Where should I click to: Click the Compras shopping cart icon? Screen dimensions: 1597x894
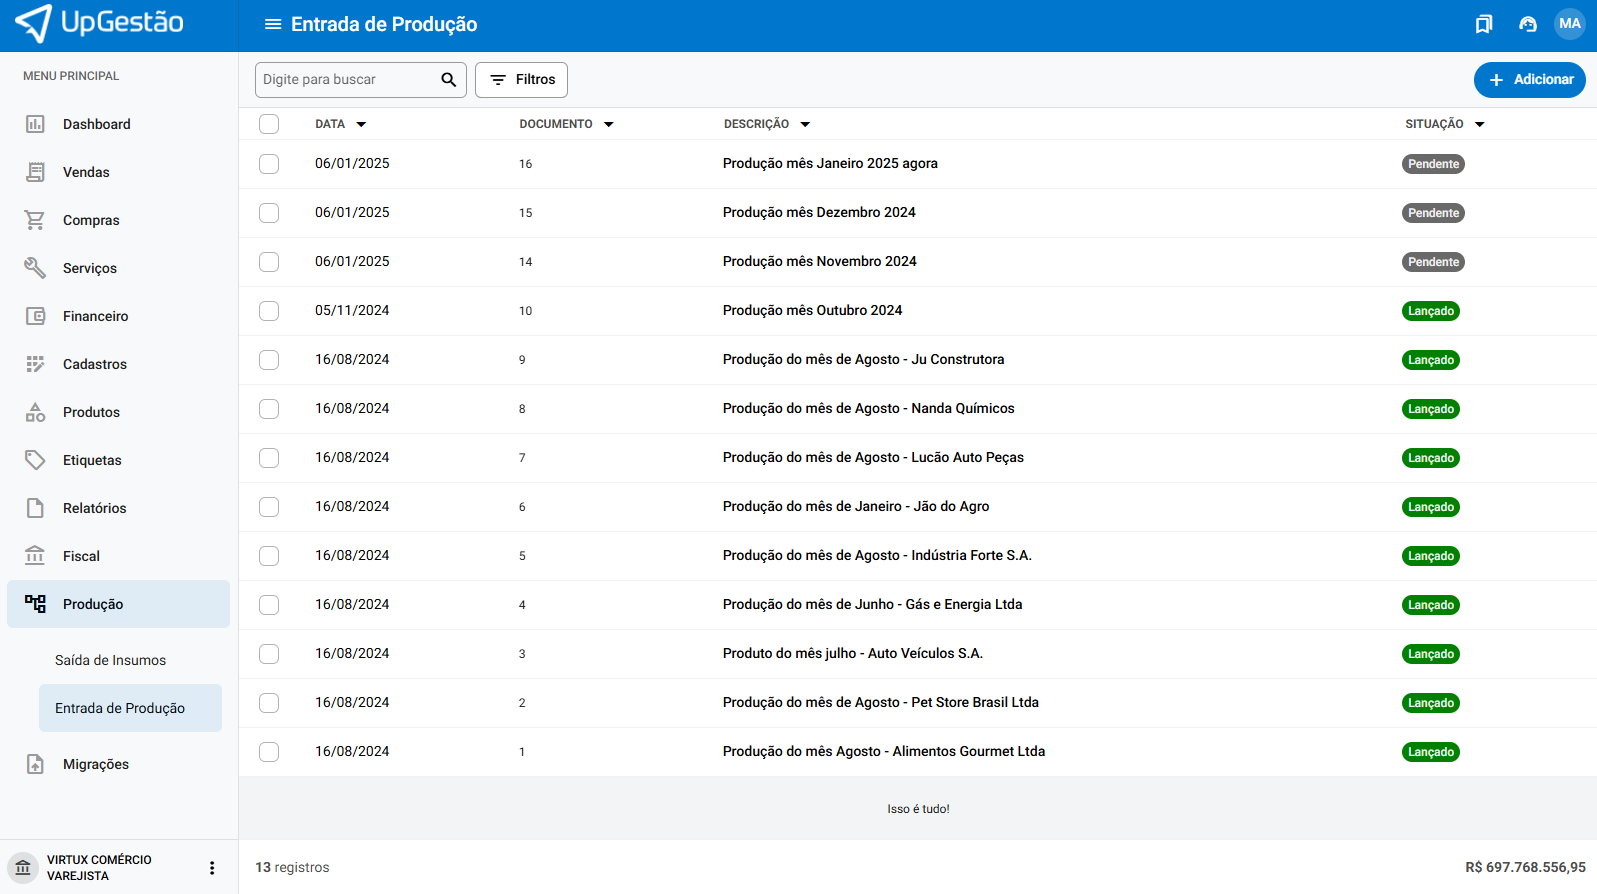35,220
